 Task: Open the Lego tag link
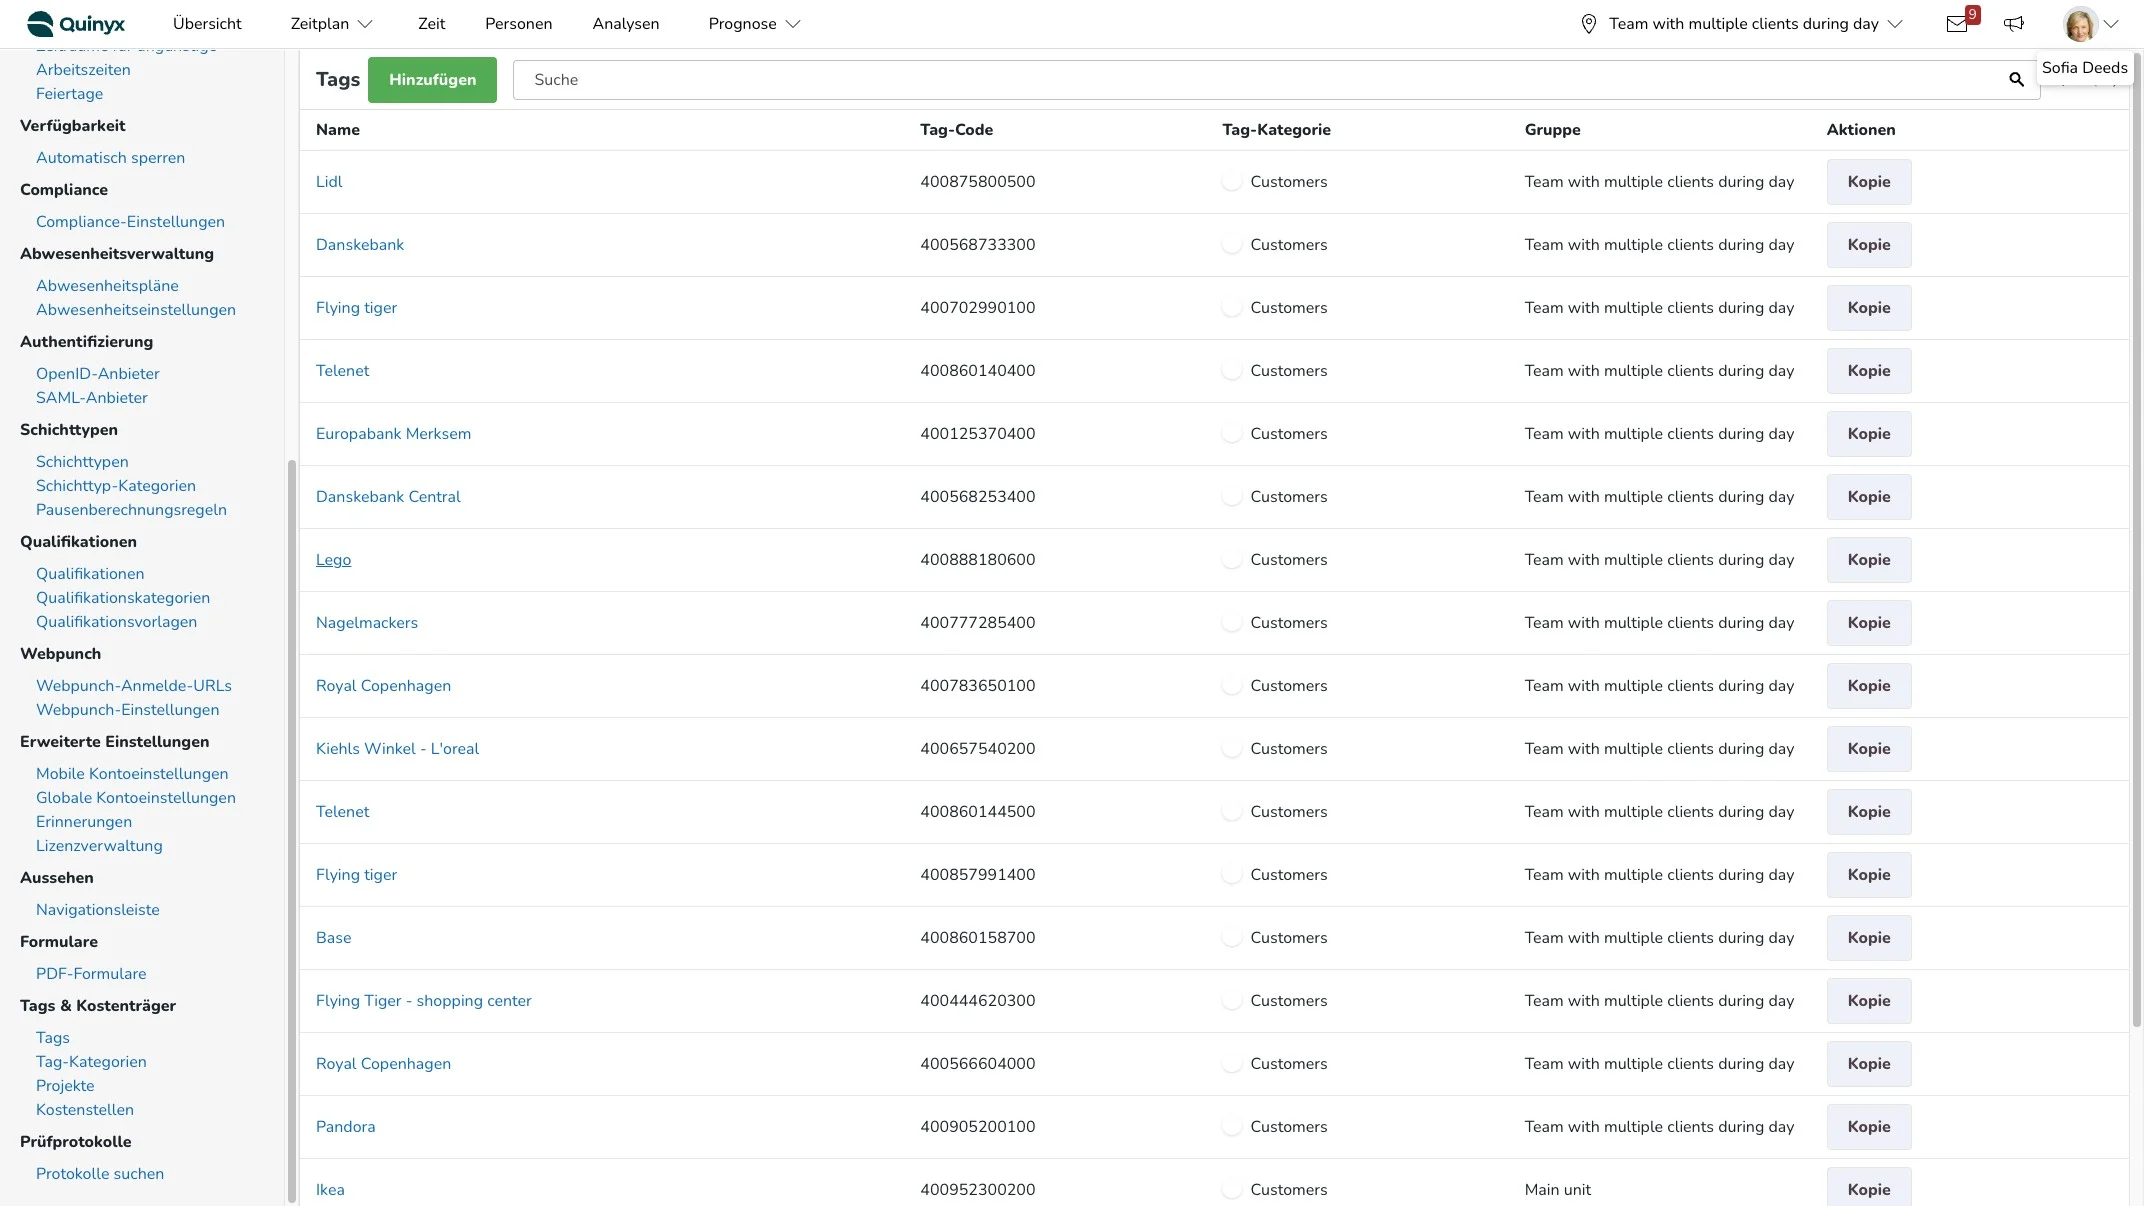click(333, 560)
